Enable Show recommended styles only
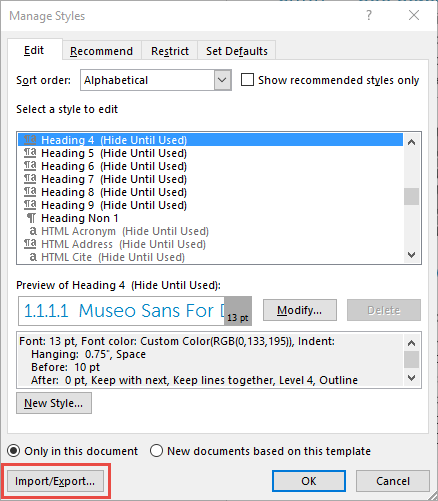The image size is (438, 501). click(x=247, y=80)
